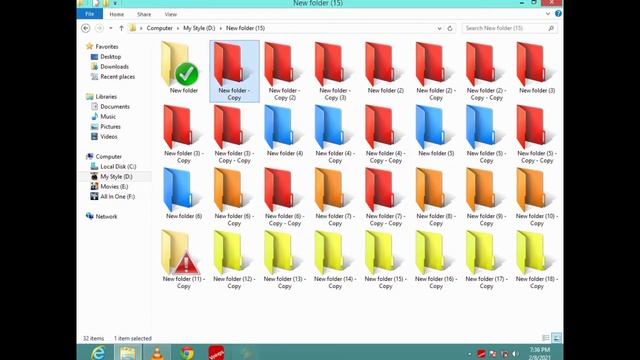
Task: Open Quick Access Toolbar customize dropdown
Action: click(115, 3)
